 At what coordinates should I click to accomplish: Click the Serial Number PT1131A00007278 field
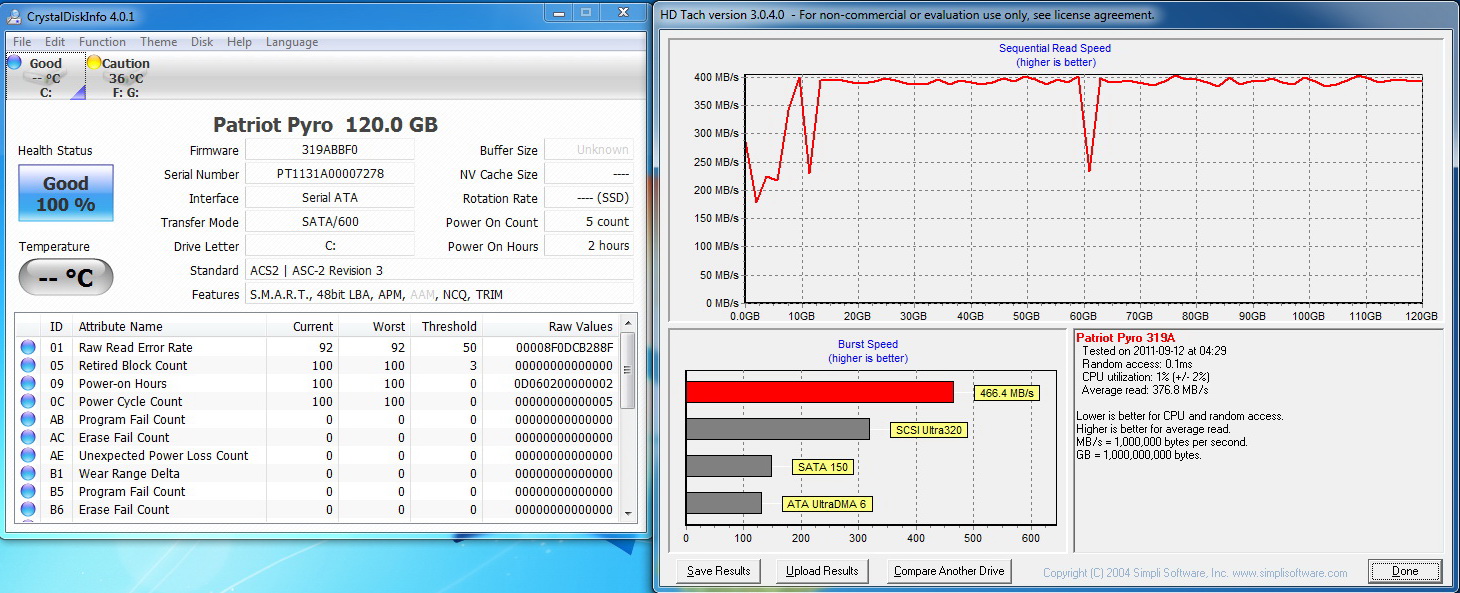coord(329,174)
